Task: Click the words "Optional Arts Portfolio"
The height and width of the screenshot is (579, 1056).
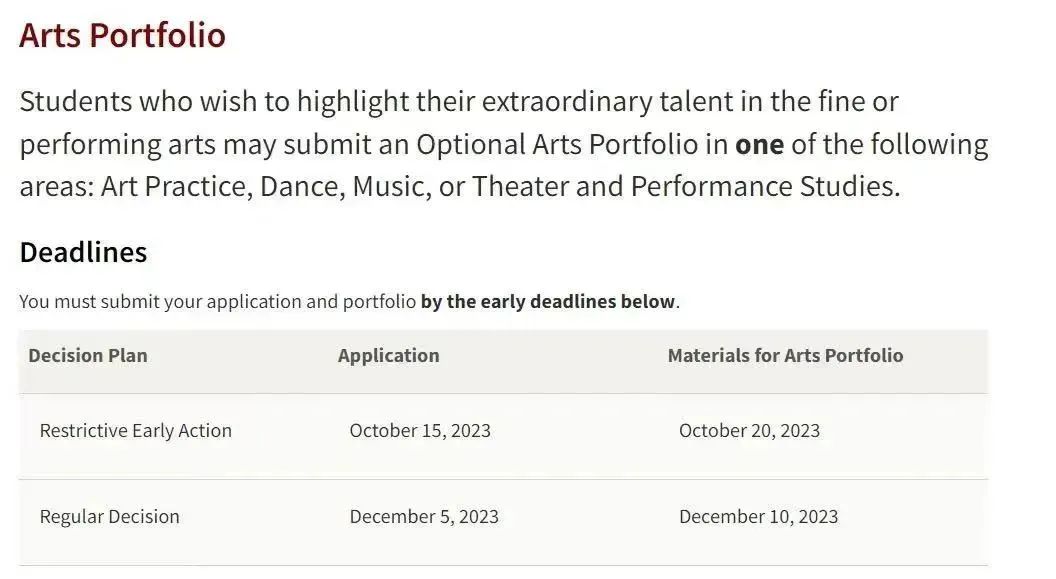Action: (557, 145)
